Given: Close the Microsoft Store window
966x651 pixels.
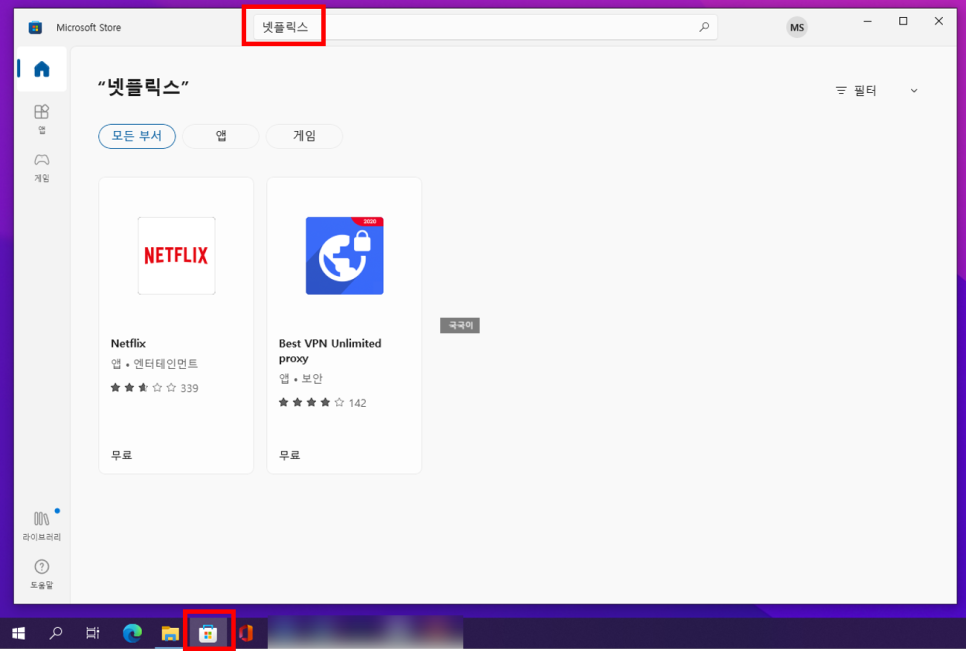Looking at the screenshot, I should point(938,22).
